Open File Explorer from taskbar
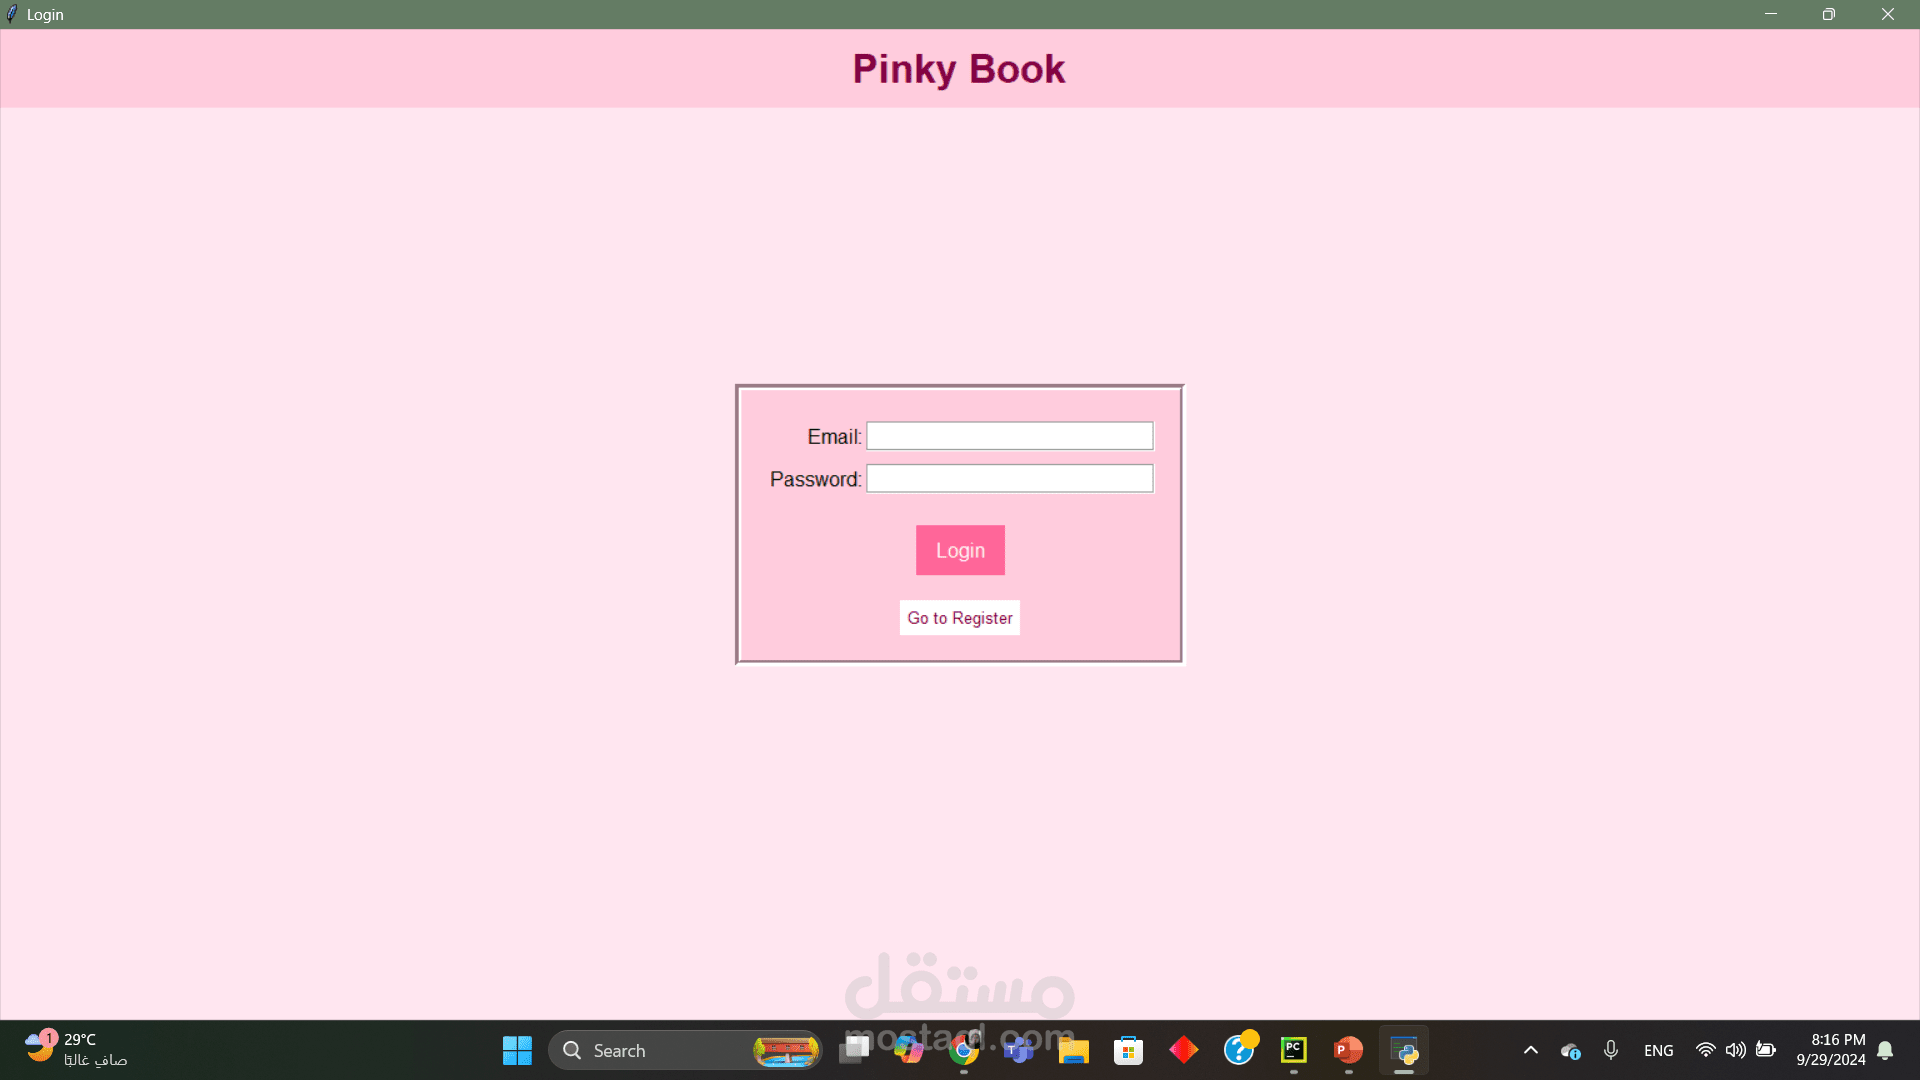This screenshot has height=1080, width=1920. 1073,1050
